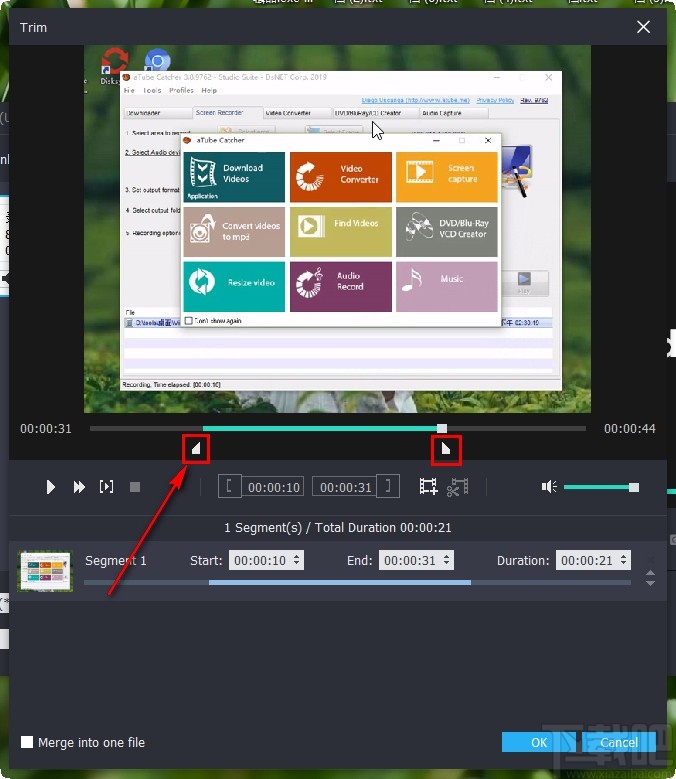This screenshot has height=779, width=676.
Task: Set trim start with left bracket button
Action: tap(229, 486)
